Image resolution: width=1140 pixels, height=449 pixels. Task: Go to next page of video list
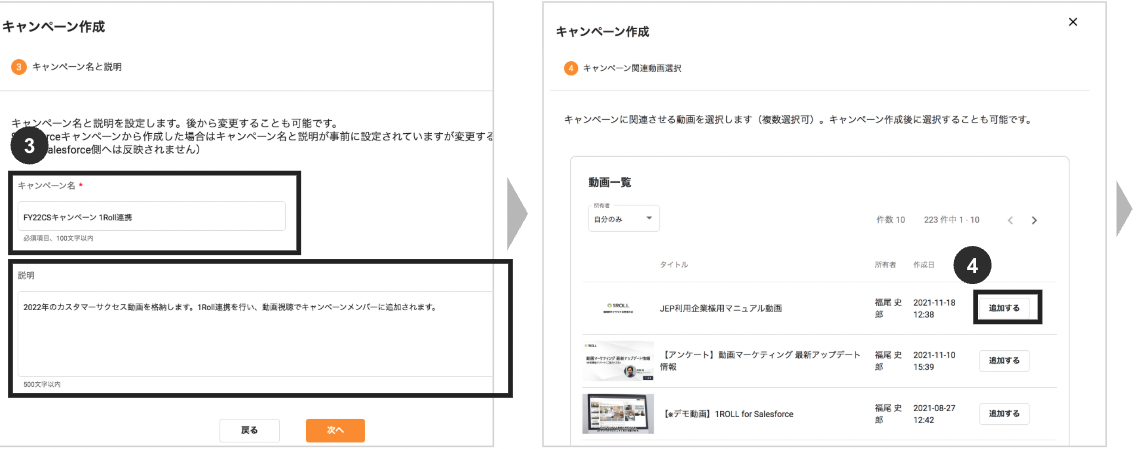pos(1034,220)
